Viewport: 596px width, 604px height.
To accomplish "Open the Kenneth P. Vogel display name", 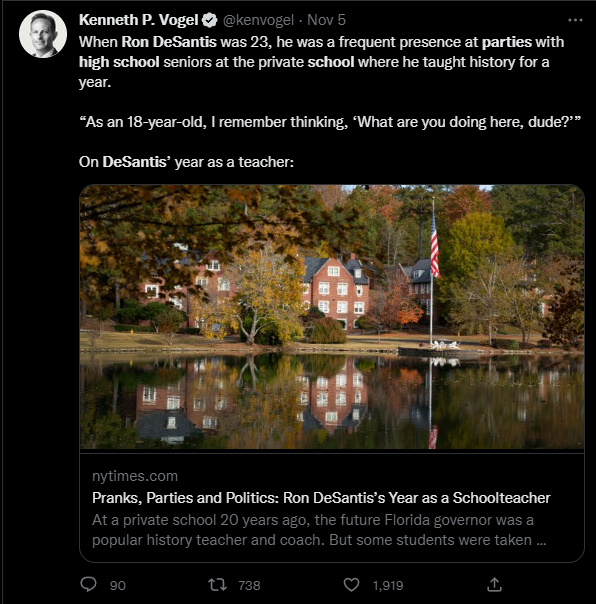I will (x=138, y=20).
